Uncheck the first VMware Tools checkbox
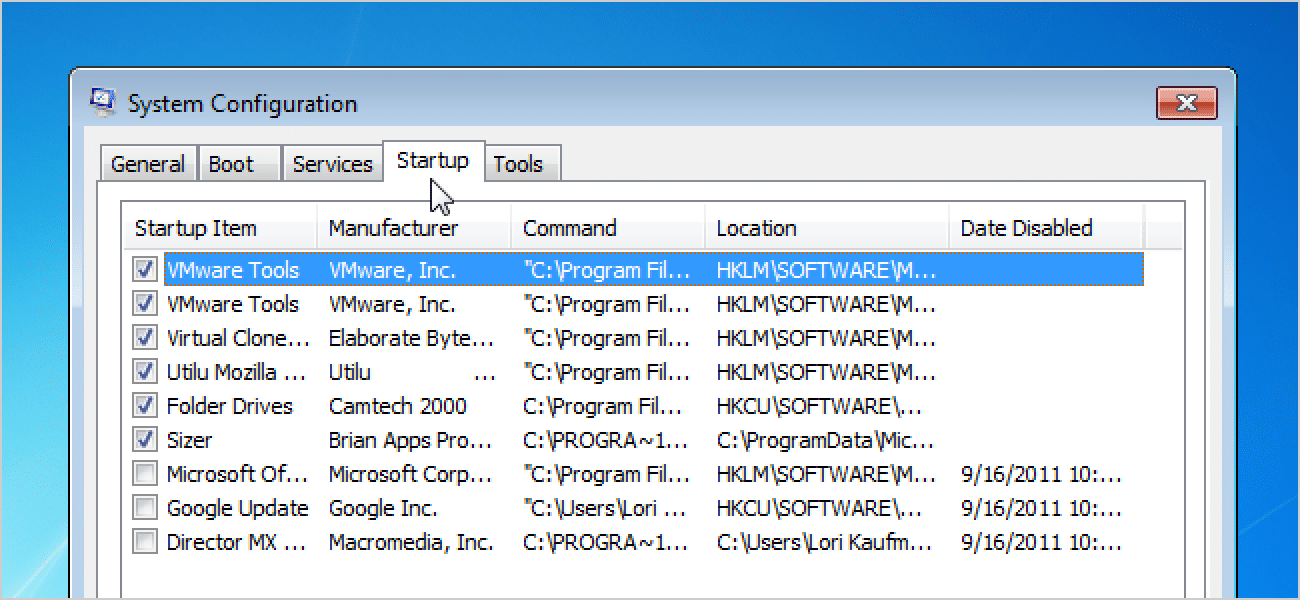1300x600 pixels. pos(146,270)
